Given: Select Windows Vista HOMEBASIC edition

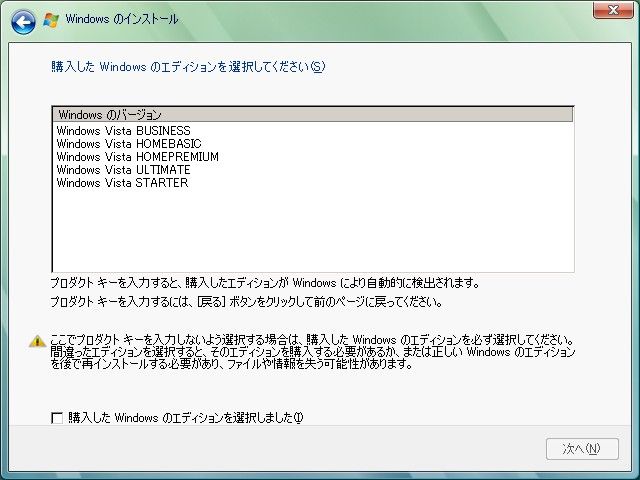Looking at the screenshot, I should point(128,144).
